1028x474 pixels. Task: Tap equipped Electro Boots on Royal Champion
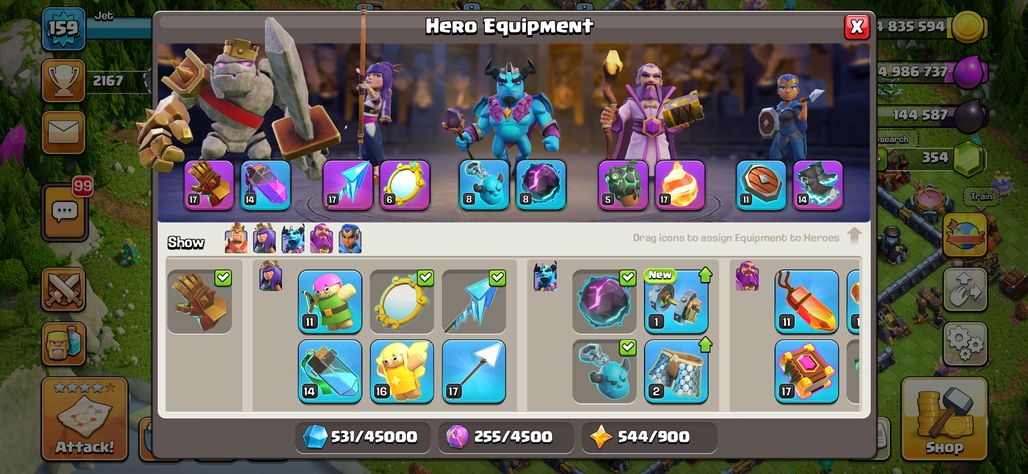tap(818, 185)
